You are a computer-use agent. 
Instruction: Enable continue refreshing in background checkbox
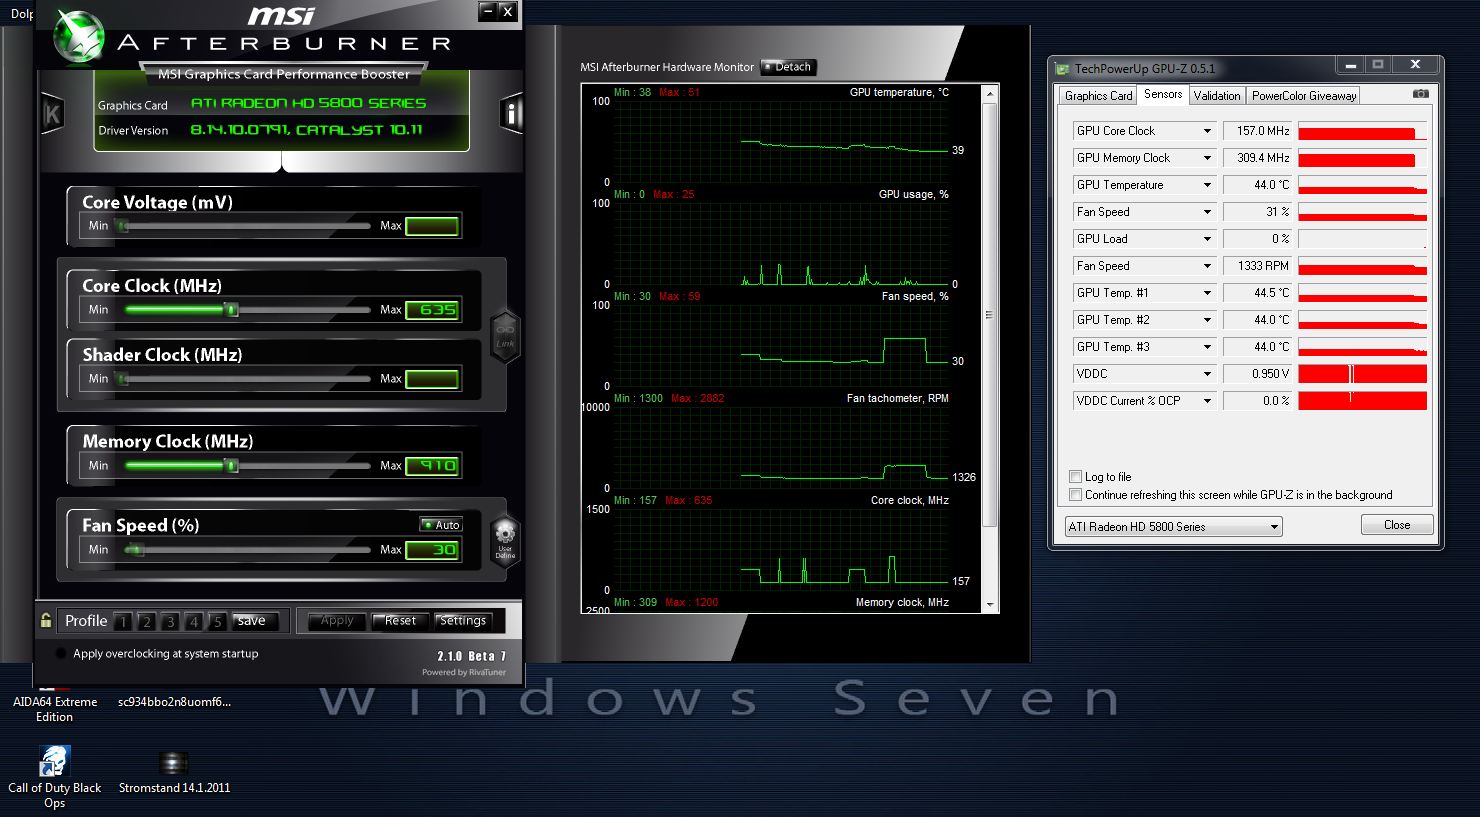pos(1076,495)
